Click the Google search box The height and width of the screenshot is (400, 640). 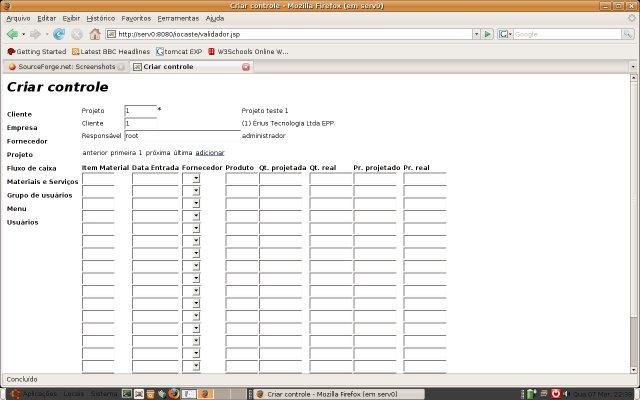point(567,34)
